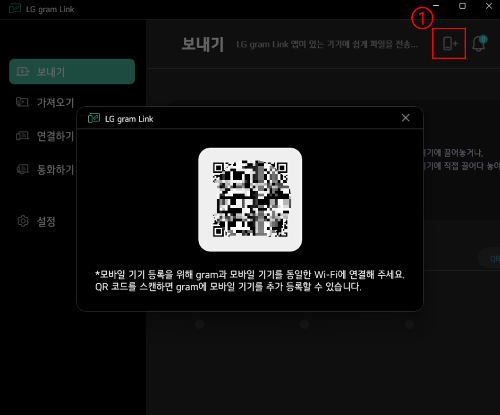Click the 연결하기 sidebar icon

pyautogui.click(x=22, y=136)
